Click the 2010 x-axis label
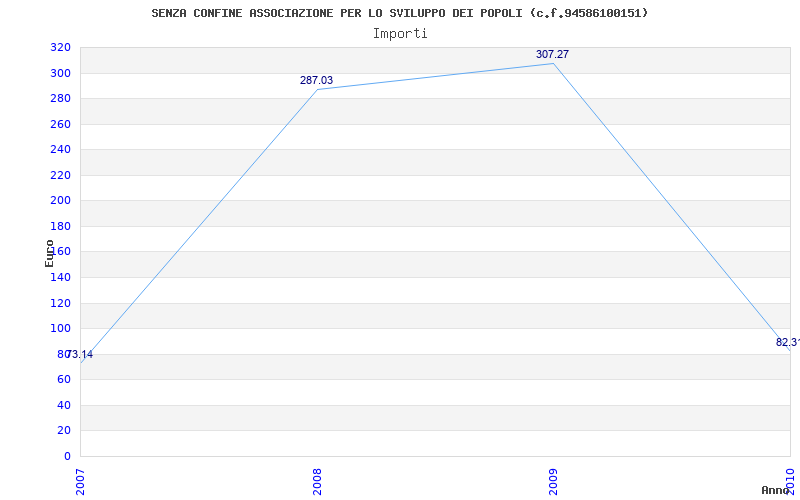 coord(790,482)
